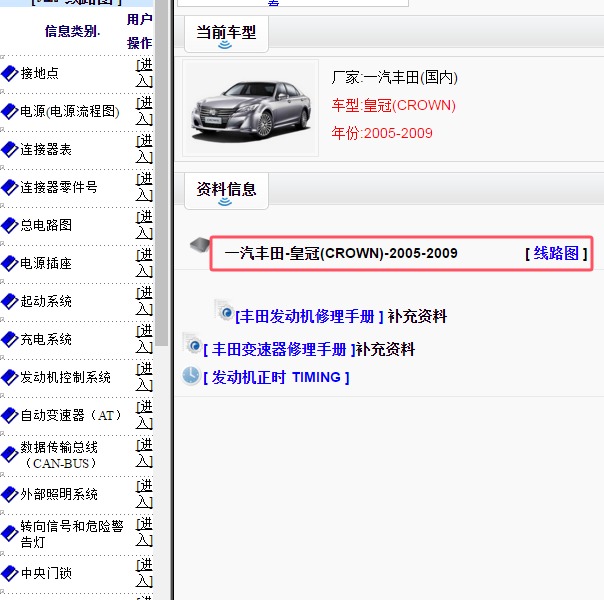Click the book icon beside 电源(电源流程图)

point(10,111)
